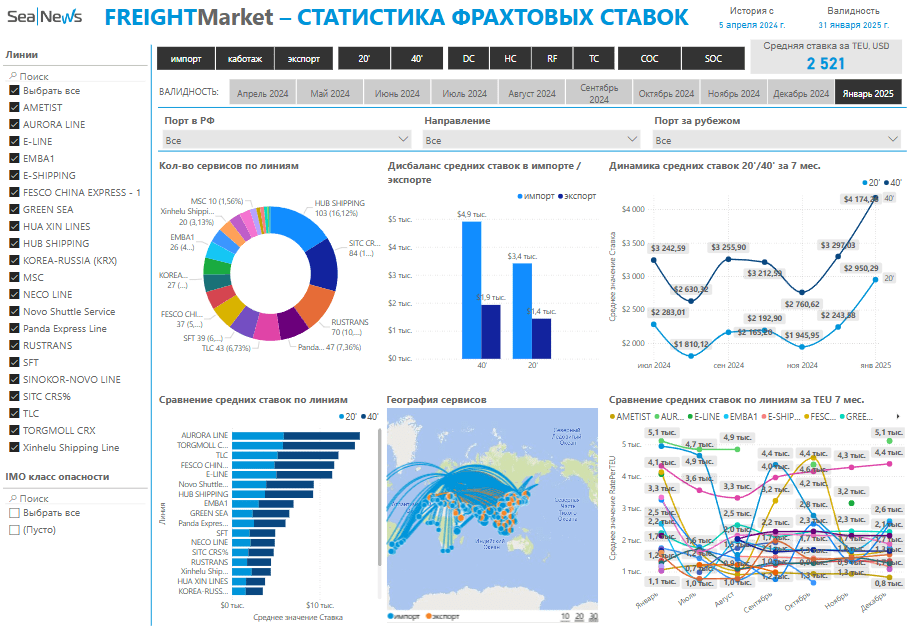Select the 20' legend dot in Динамика chart

(x=865, y=183)
